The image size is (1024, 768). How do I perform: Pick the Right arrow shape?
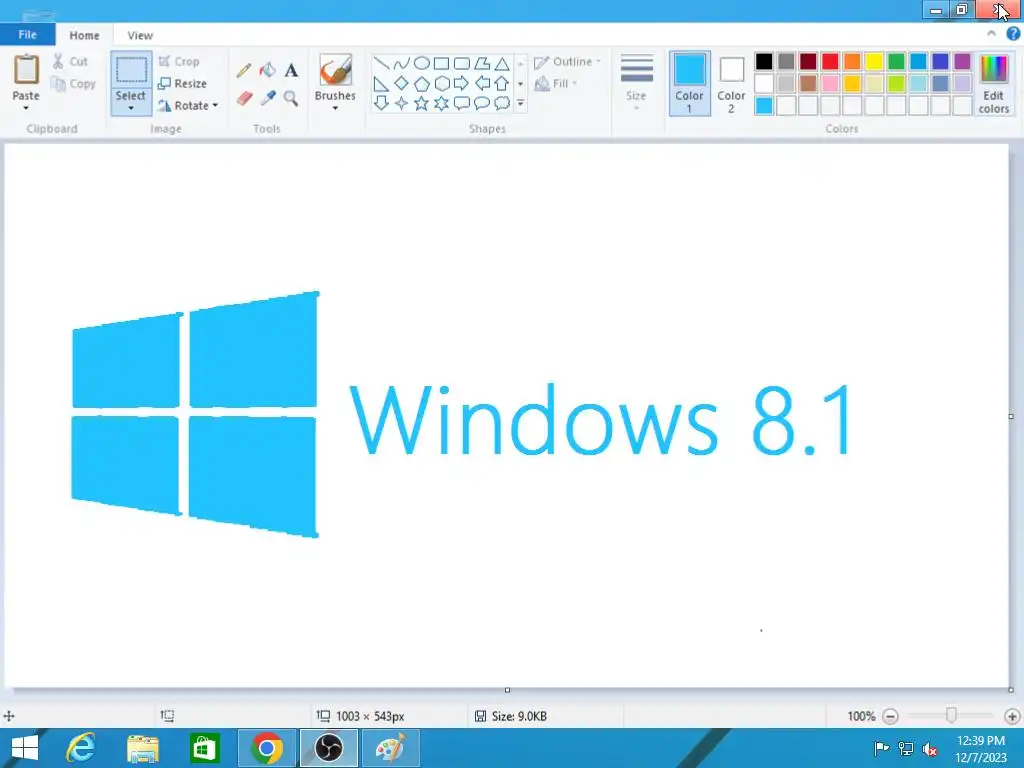[x=462, y=84]
